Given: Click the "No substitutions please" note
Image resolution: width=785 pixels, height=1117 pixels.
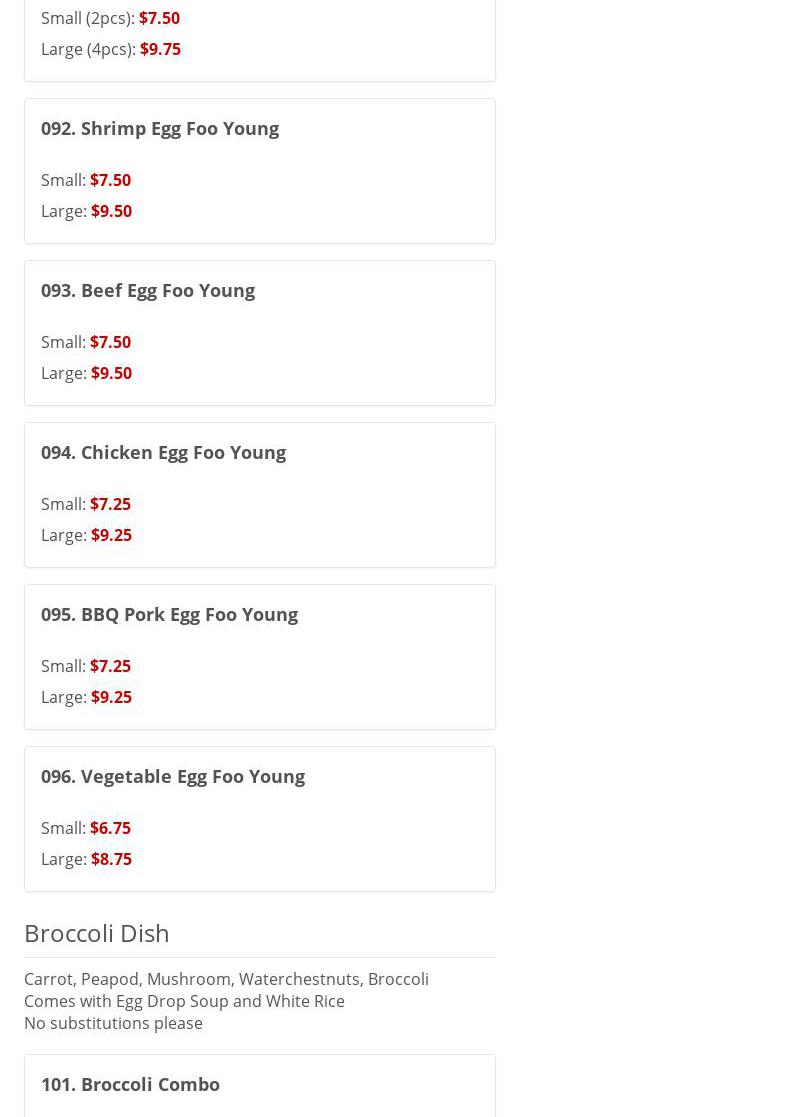Looking at the screenshot, I should coord(113,1023).
